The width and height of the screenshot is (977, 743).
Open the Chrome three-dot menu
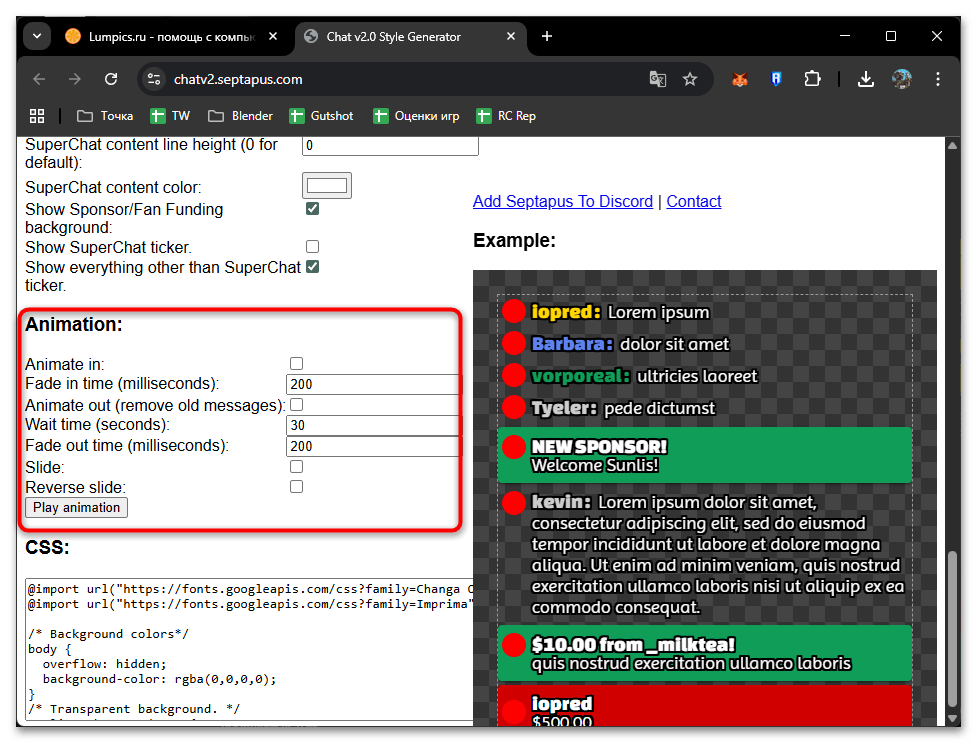pyautogui.click(x=938, y=79)
